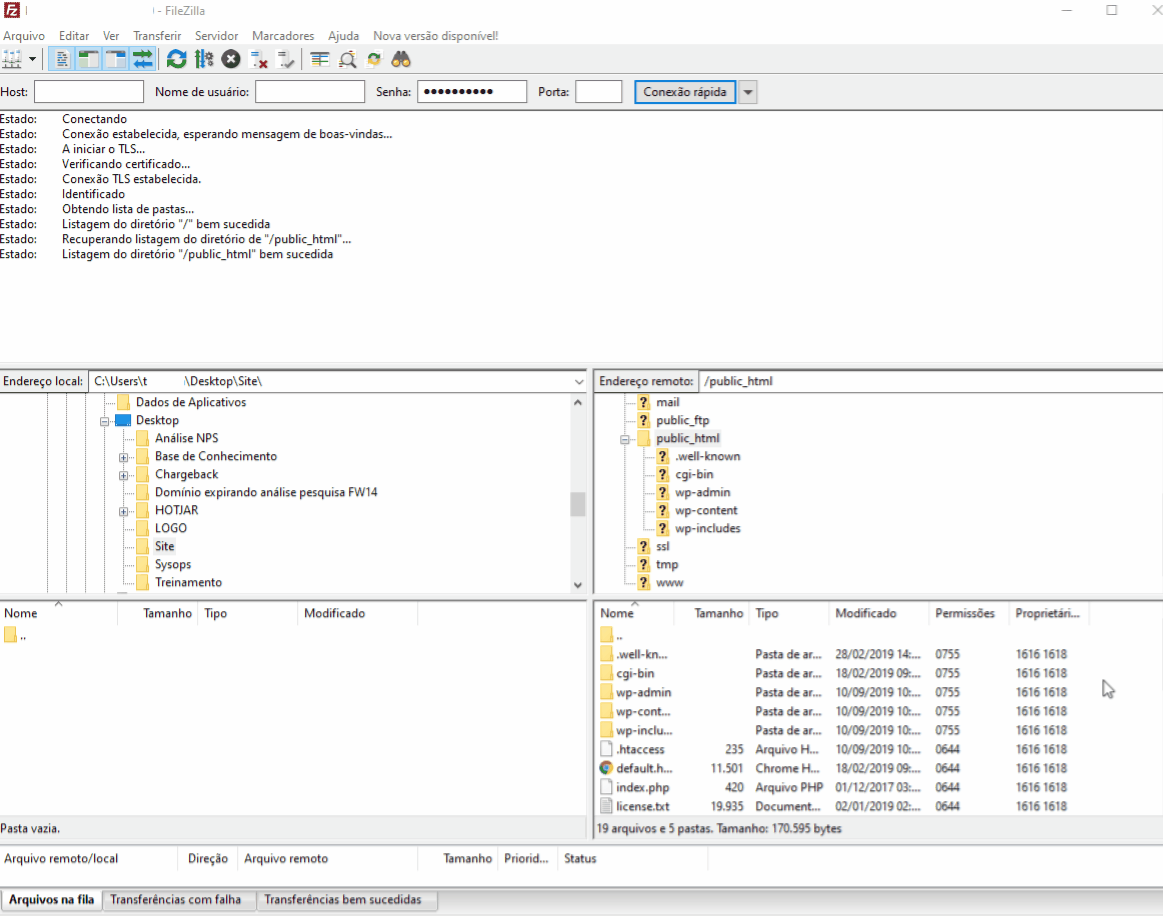Expand the Chargeback folder
Screen dimensions: 1163x916
(124, 475)
